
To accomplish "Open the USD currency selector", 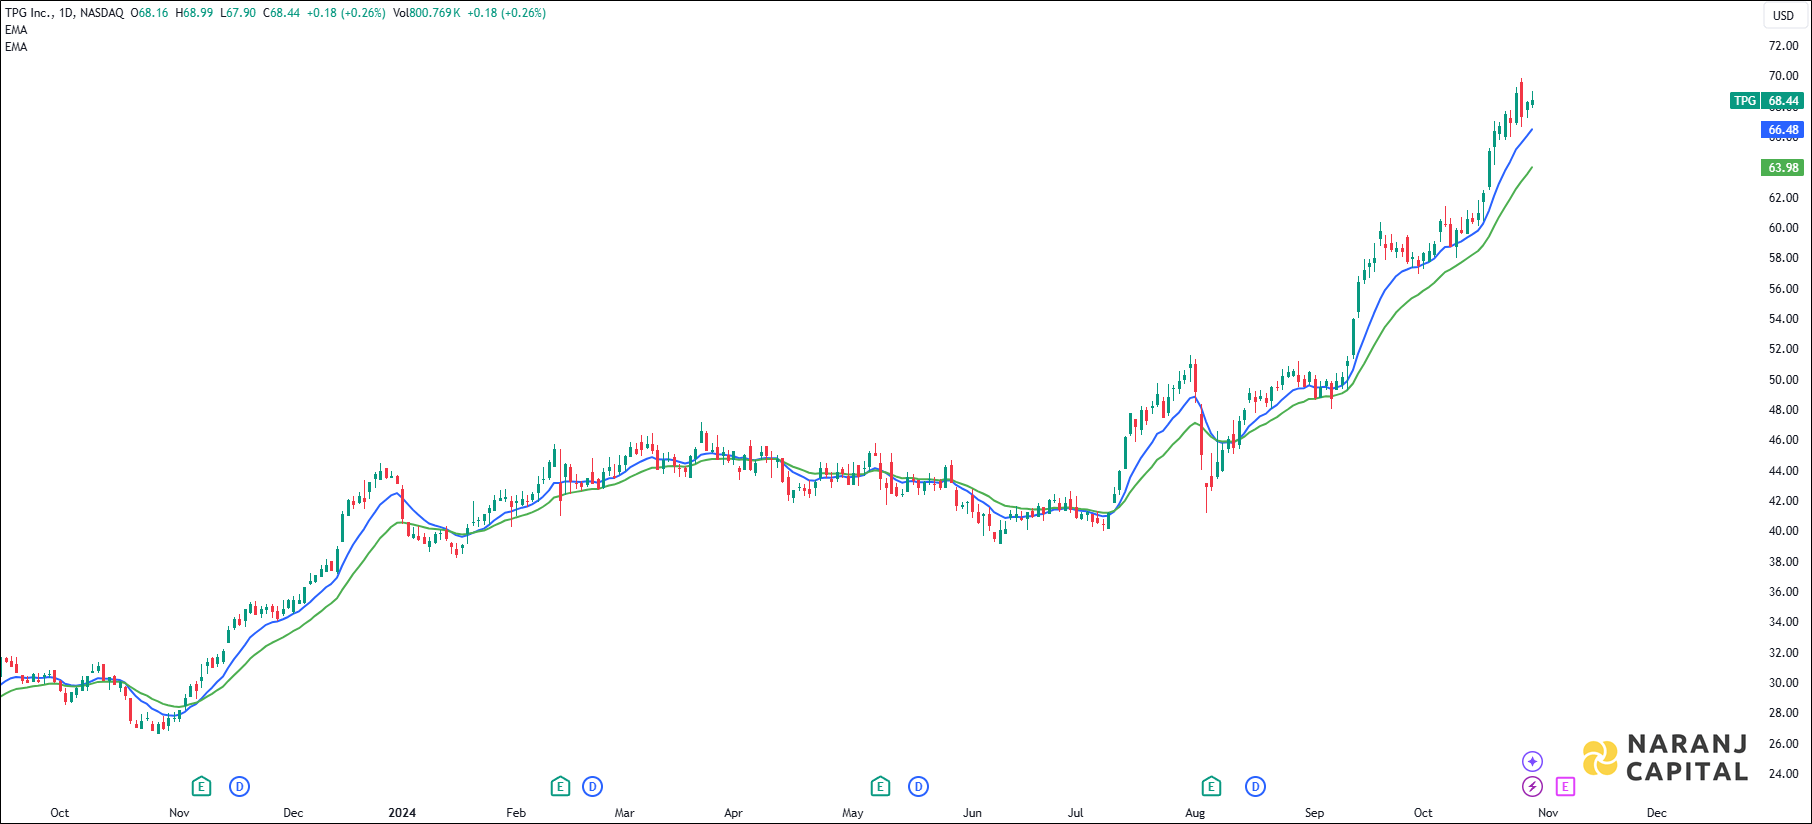I will point(1783,15).
